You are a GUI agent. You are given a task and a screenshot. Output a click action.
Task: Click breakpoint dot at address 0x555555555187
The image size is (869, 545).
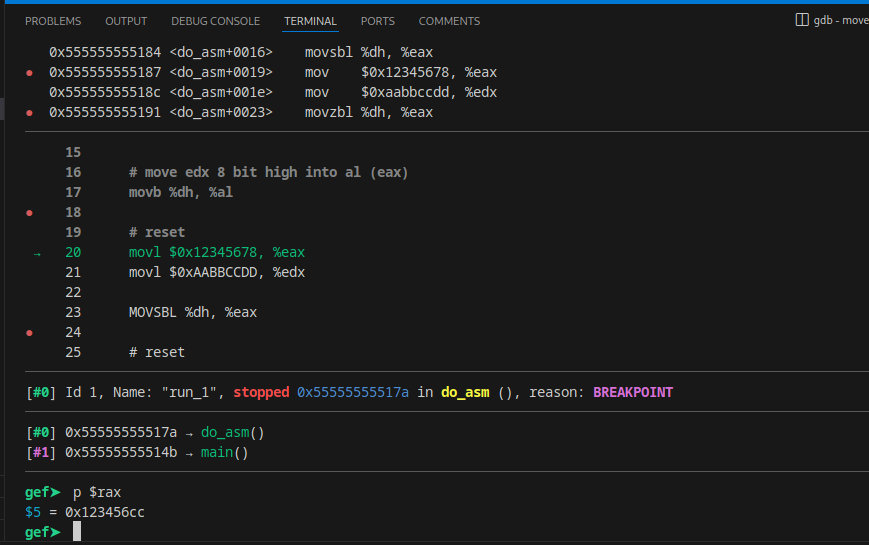click(30, 73)
